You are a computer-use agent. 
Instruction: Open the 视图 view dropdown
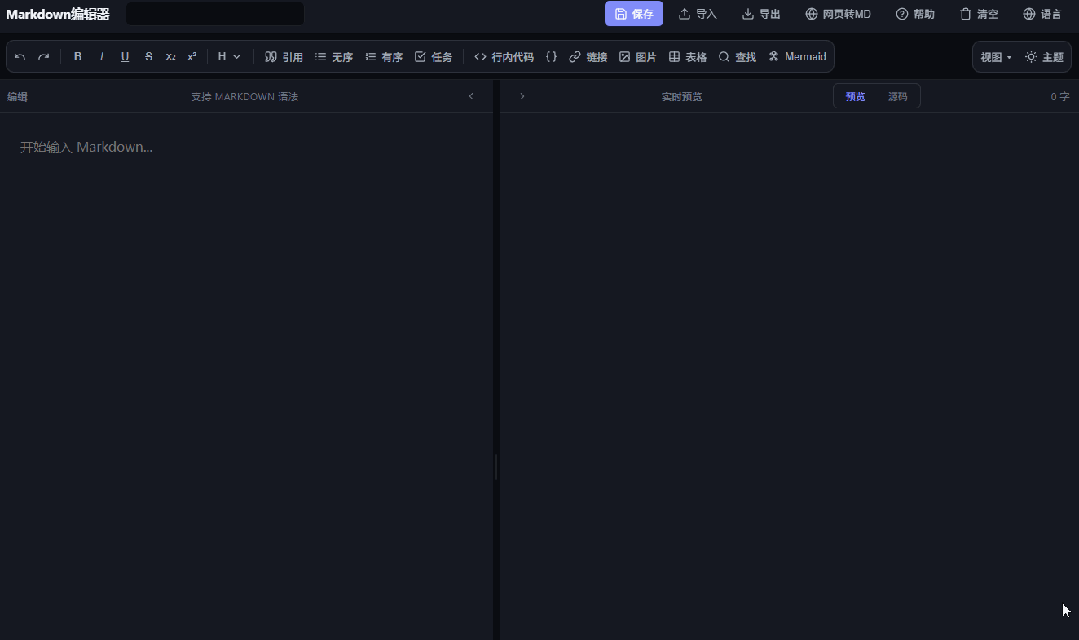[x=996, y=57]
